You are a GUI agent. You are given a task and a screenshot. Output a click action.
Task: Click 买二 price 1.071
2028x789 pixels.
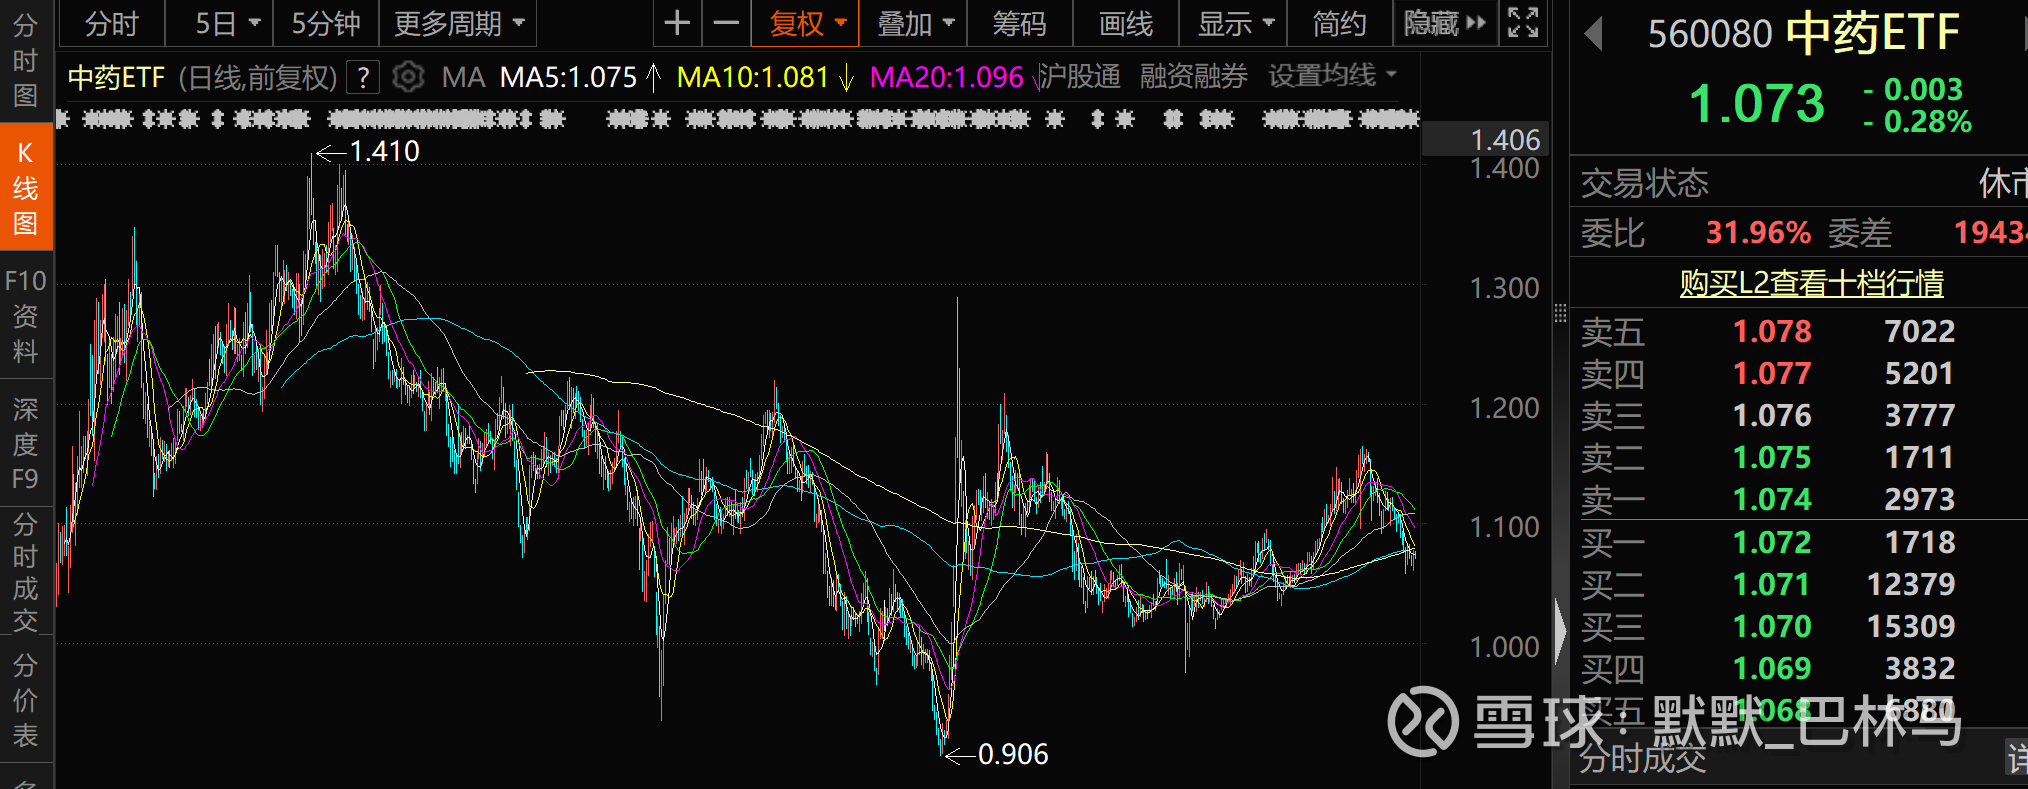(1772, 584)
